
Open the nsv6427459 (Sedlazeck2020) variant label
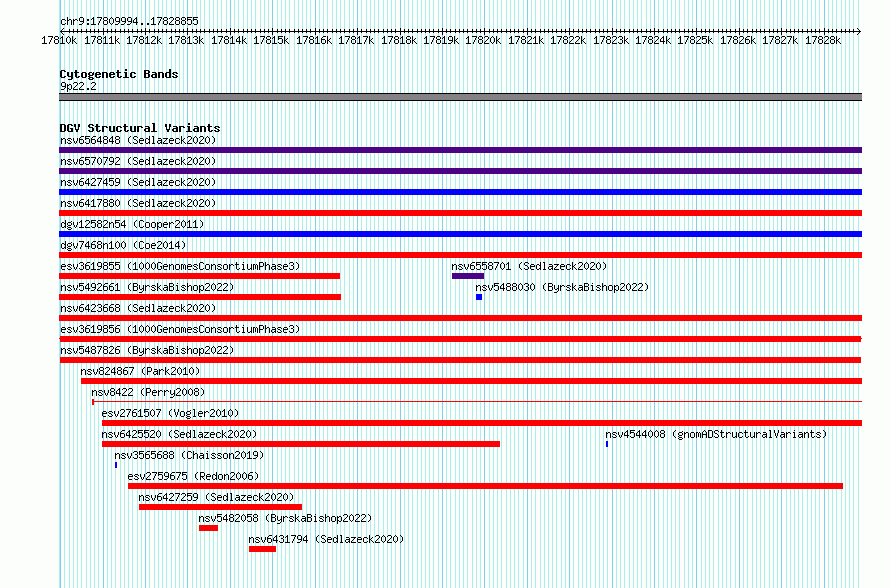tap(138, 182)
